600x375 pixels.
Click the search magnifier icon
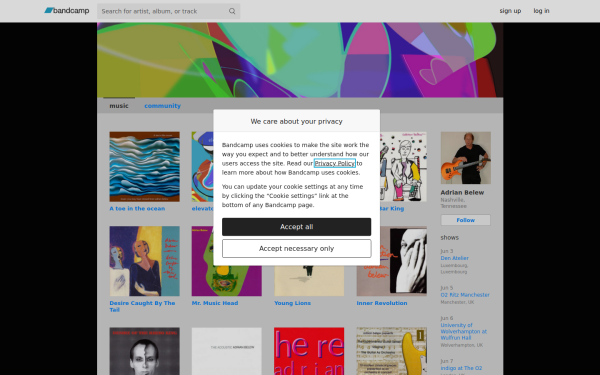[232, 11]
